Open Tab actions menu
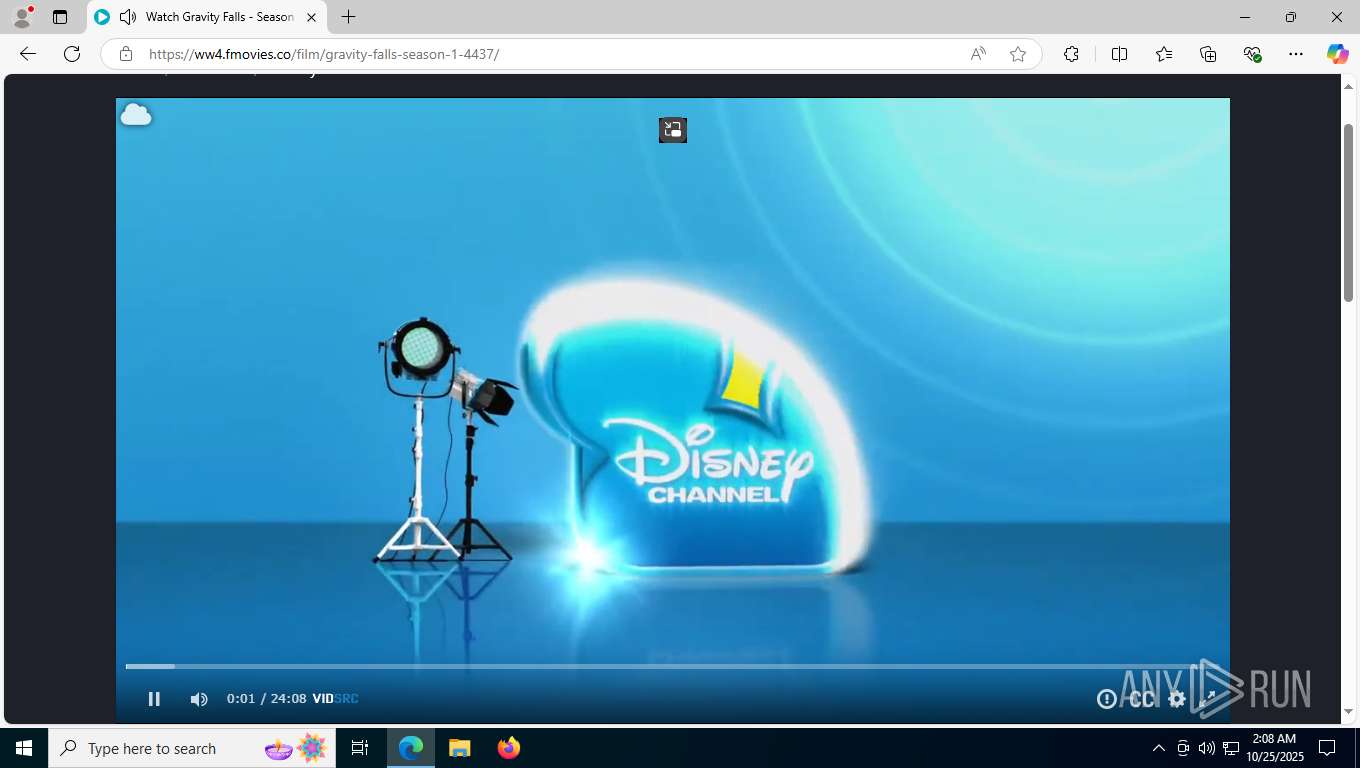This screenshot has height=768, width=1360. (x=60, y=17)
